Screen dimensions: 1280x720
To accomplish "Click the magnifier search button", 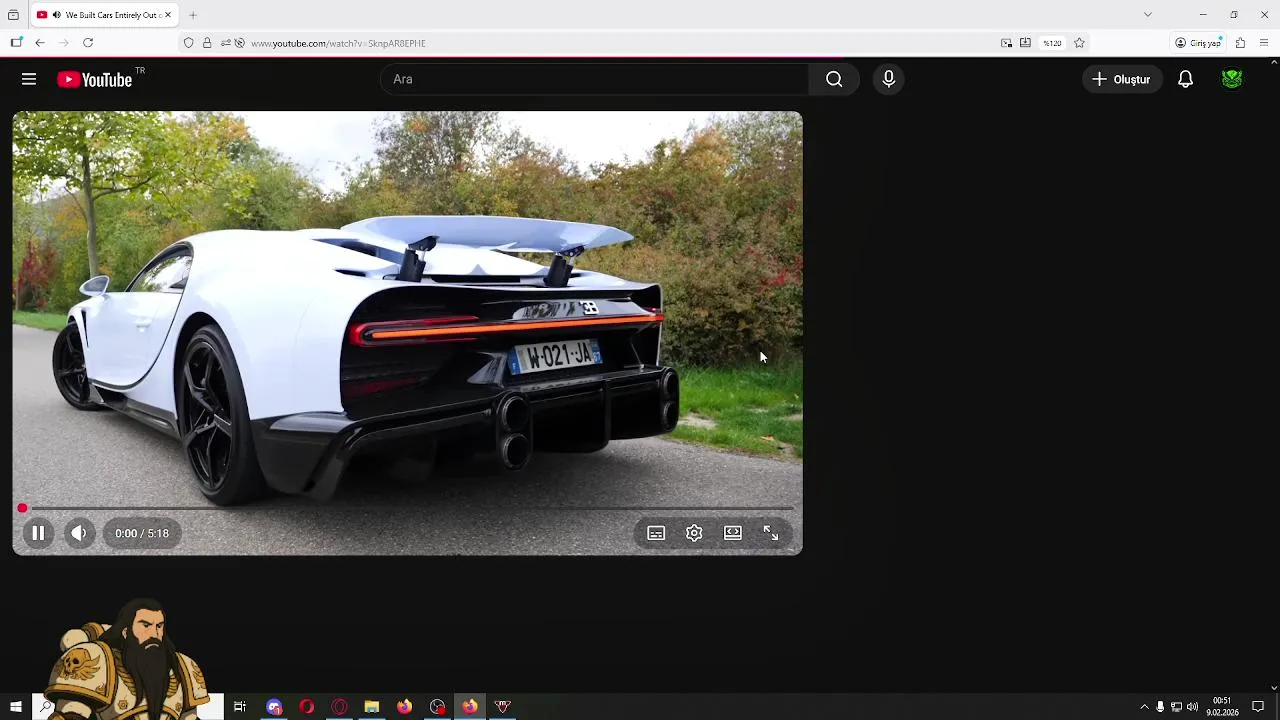I will (834, 79).
